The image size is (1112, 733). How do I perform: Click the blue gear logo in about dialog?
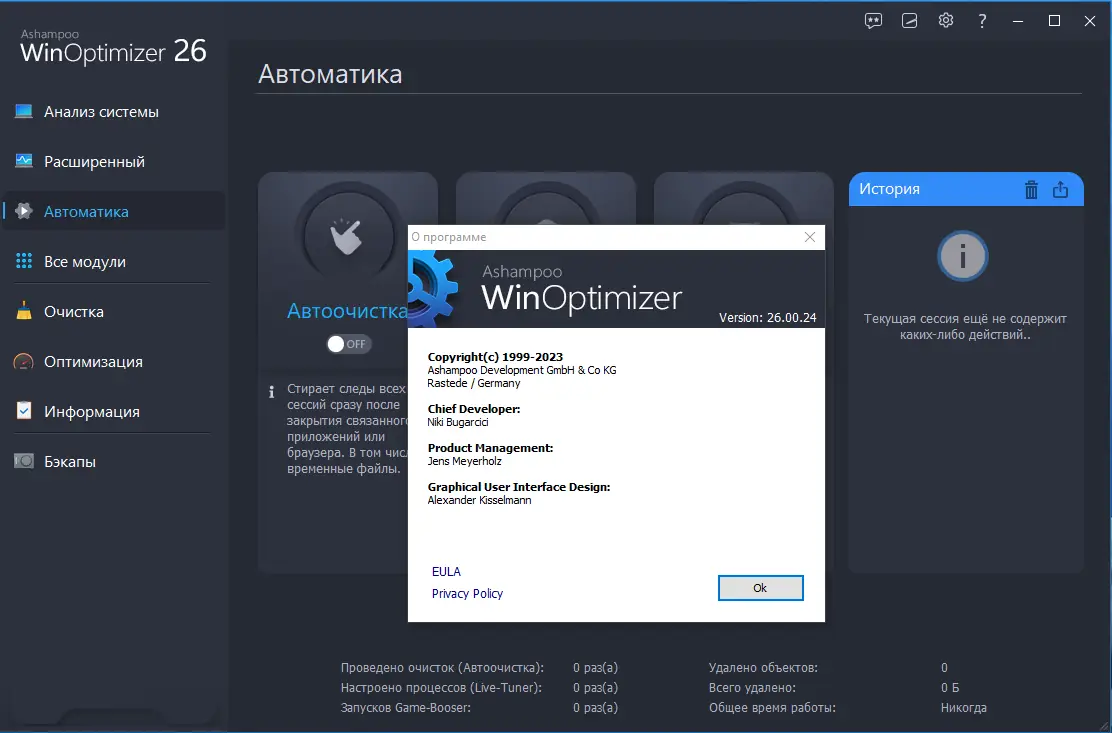click(433, 289)
